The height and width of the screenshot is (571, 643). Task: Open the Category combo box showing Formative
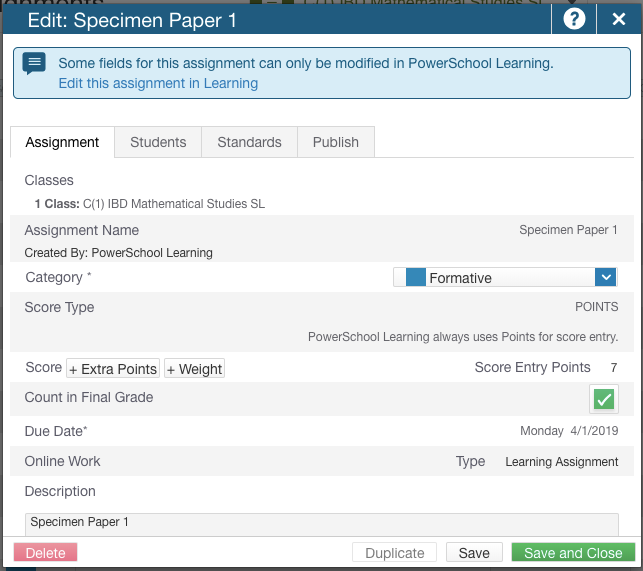click(x=505, y=278)
